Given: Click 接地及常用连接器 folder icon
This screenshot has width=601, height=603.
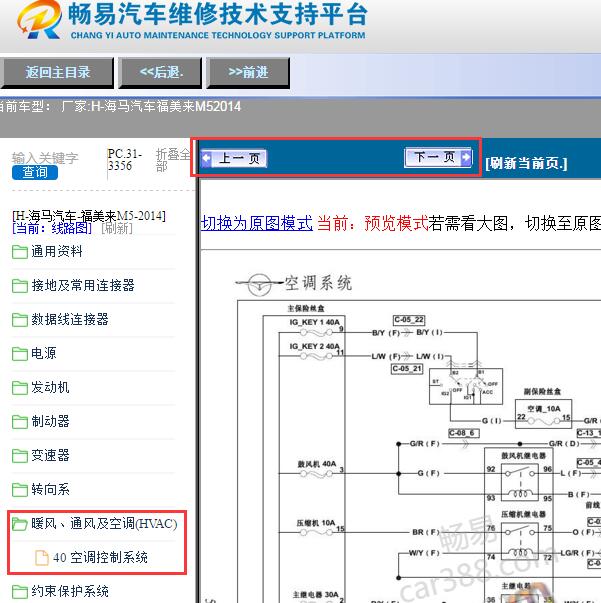Looking at the screenshot, I should click(20, 286).
